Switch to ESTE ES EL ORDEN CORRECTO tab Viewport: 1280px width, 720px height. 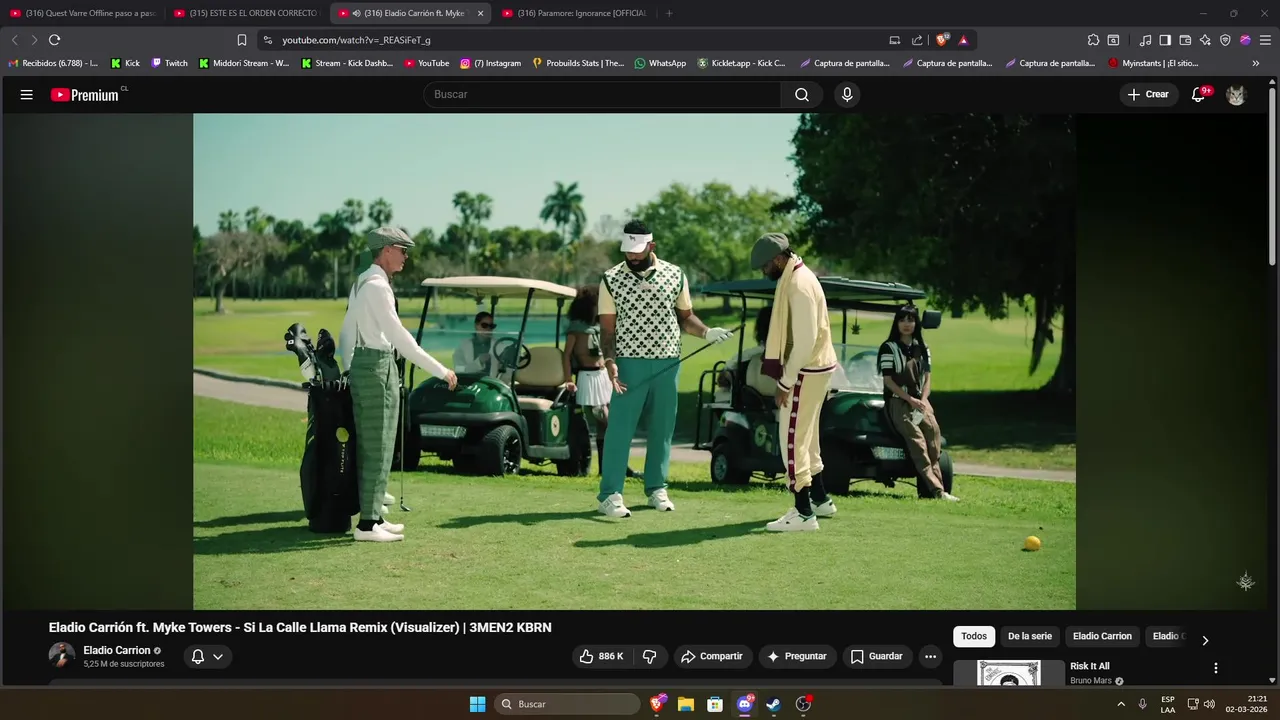click(x=247, y=13)
